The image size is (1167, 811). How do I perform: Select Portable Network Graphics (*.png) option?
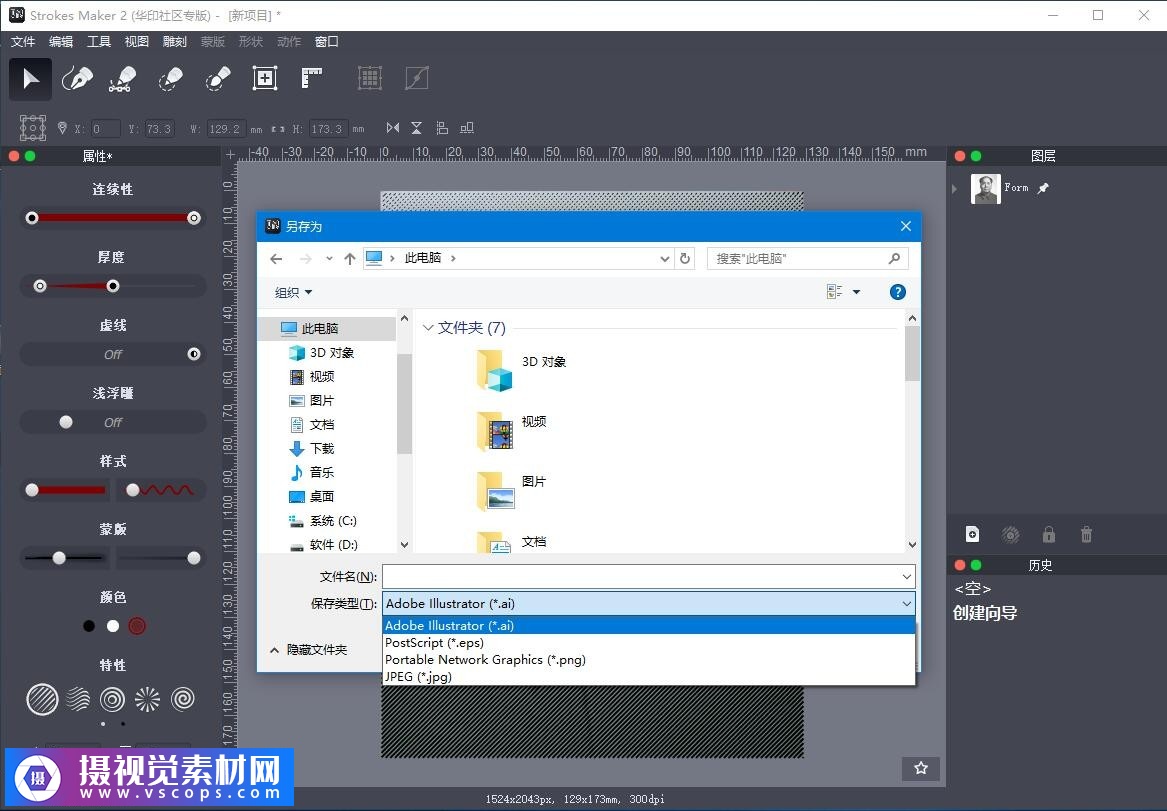coord(485,660)
